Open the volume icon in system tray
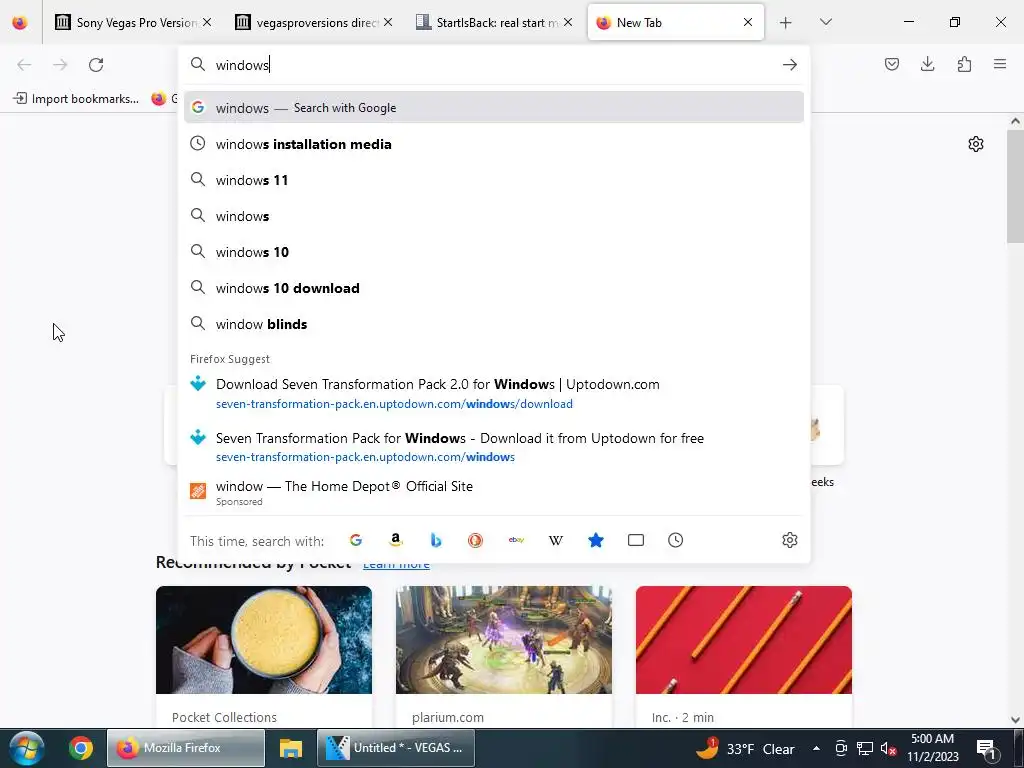 [x=888, y=749]
